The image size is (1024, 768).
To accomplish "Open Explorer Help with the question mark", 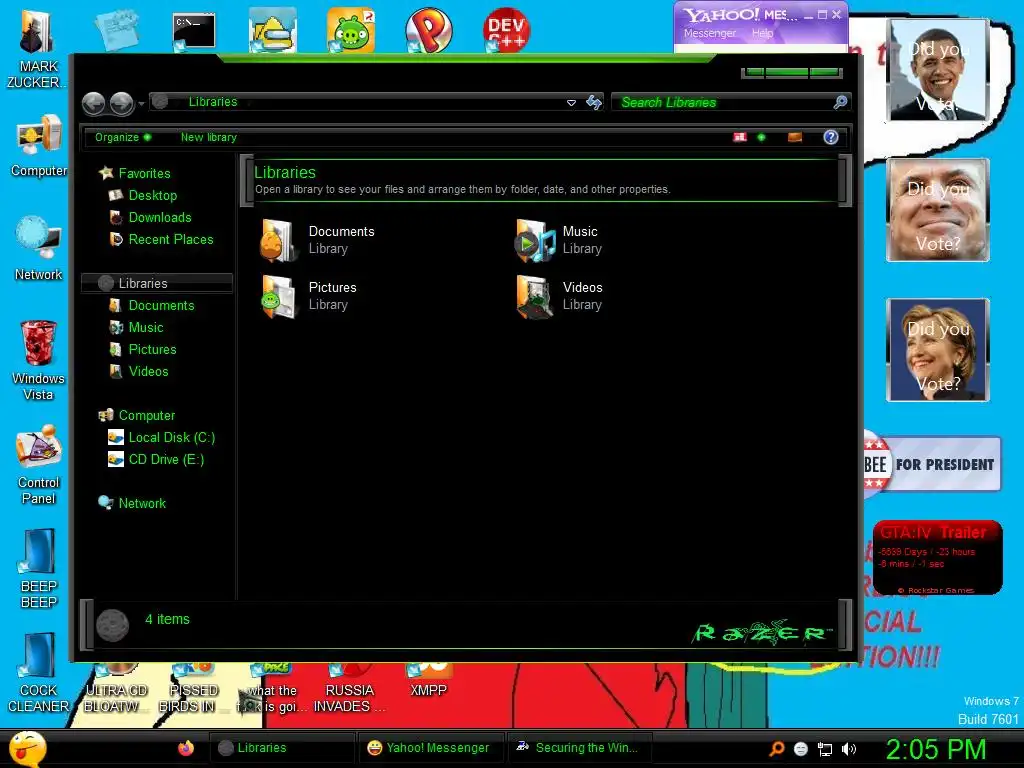I will tap(831, 137).
